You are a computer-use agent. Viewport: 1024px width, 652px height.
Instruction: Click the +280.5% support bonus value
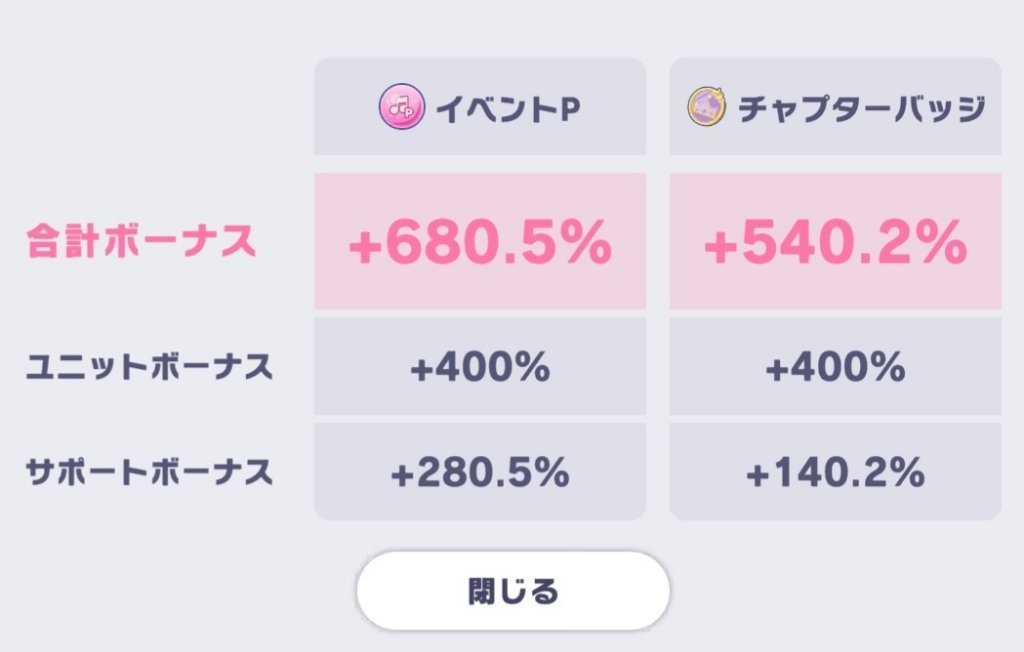point(480,472)
